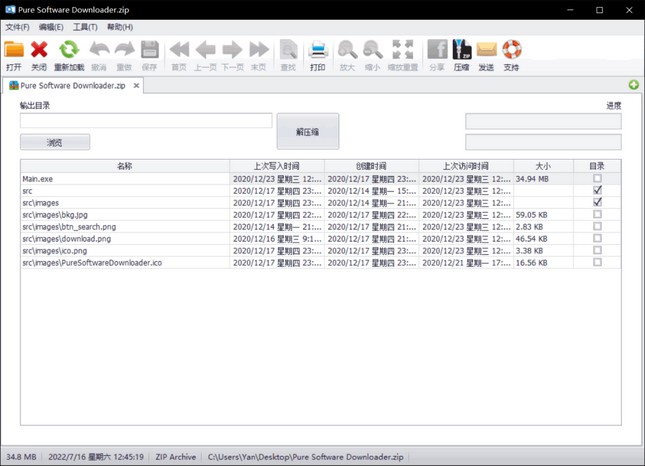
Task: Select the src\images\ico.png file name
Action: [55, 250]
